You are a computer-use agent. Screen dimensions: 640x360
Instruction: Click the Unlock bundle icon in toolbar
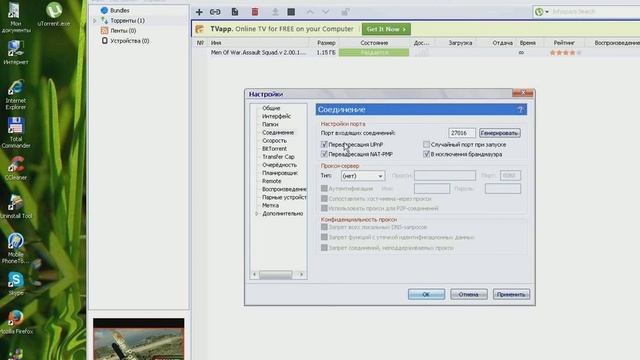(x=345, y=12)
